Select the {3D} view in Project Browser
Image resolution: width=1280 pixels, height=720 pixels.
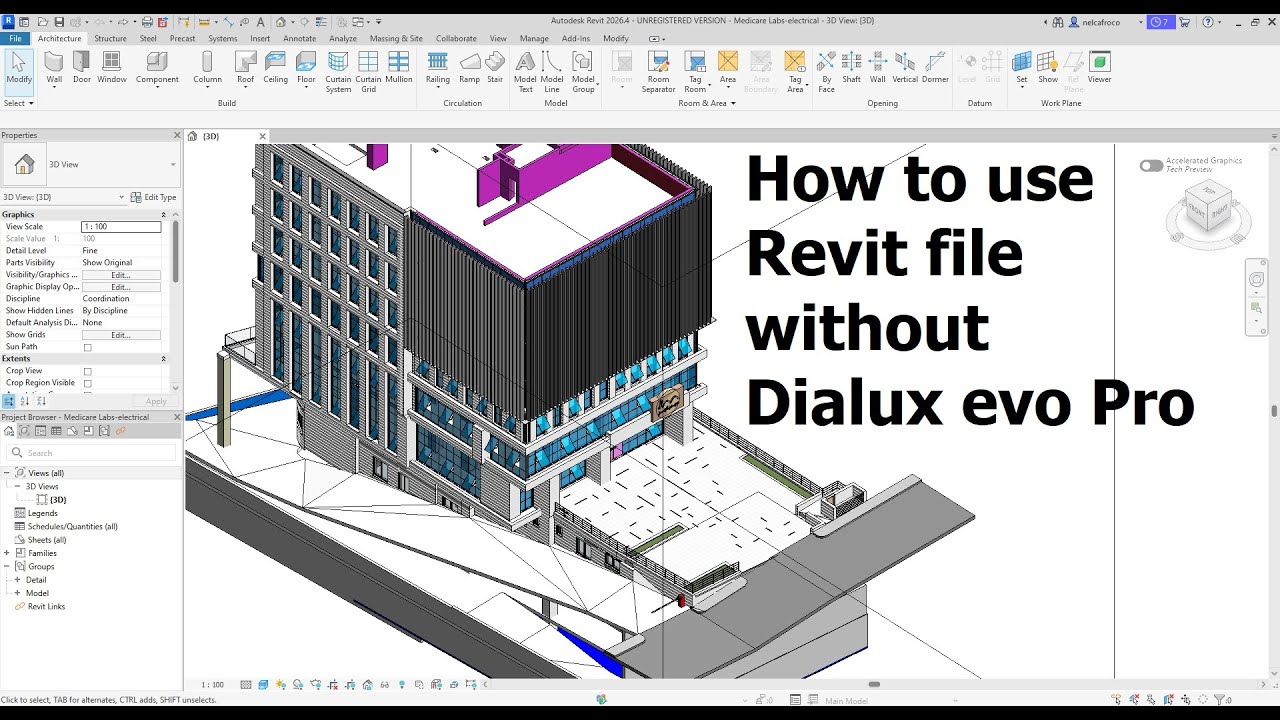click(x=58, y=500)
